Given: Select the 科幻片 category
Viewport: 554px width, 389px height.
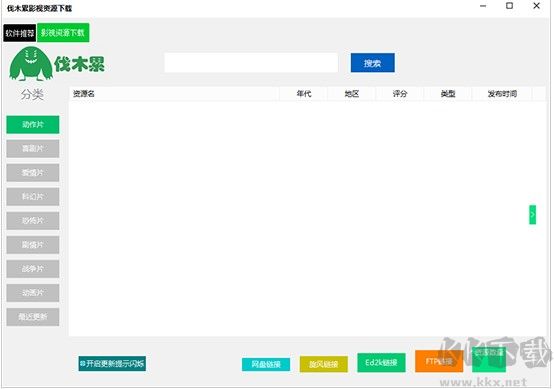Looking at the screenshot, I should 33,196.
